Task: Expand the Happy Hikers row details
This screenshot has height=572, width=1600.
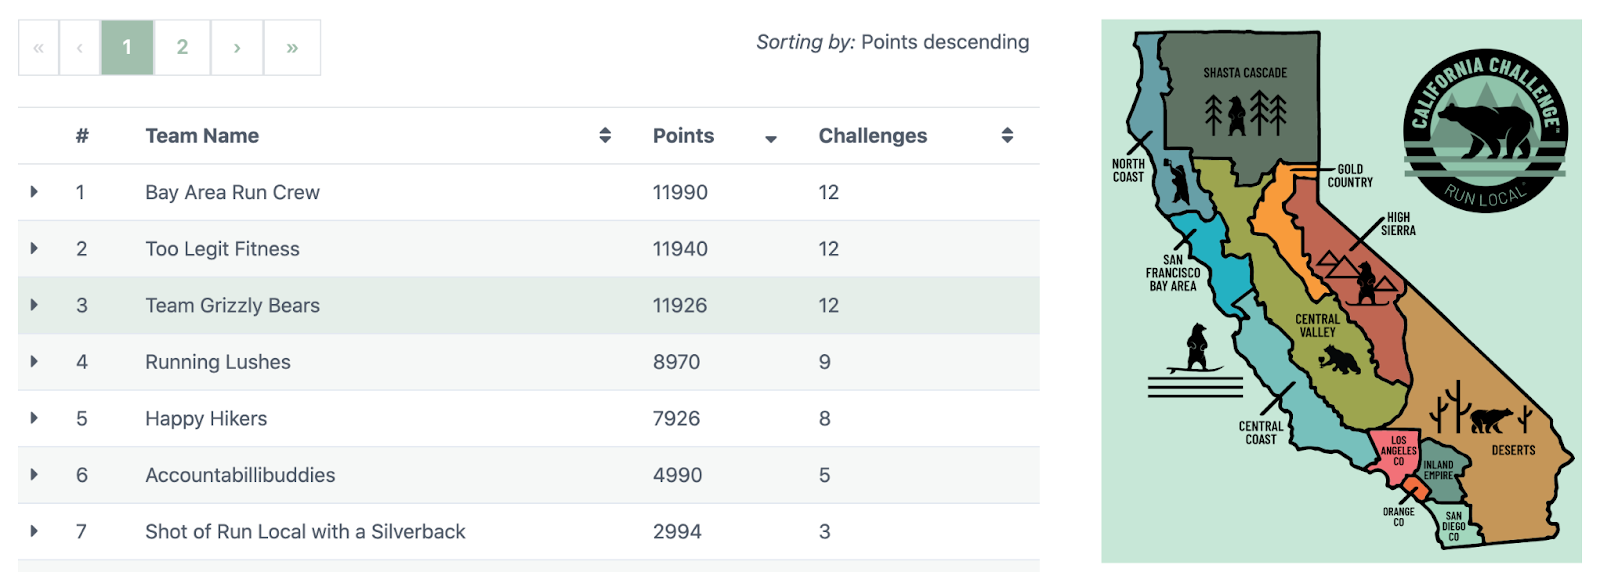Action: pos(34,418)
